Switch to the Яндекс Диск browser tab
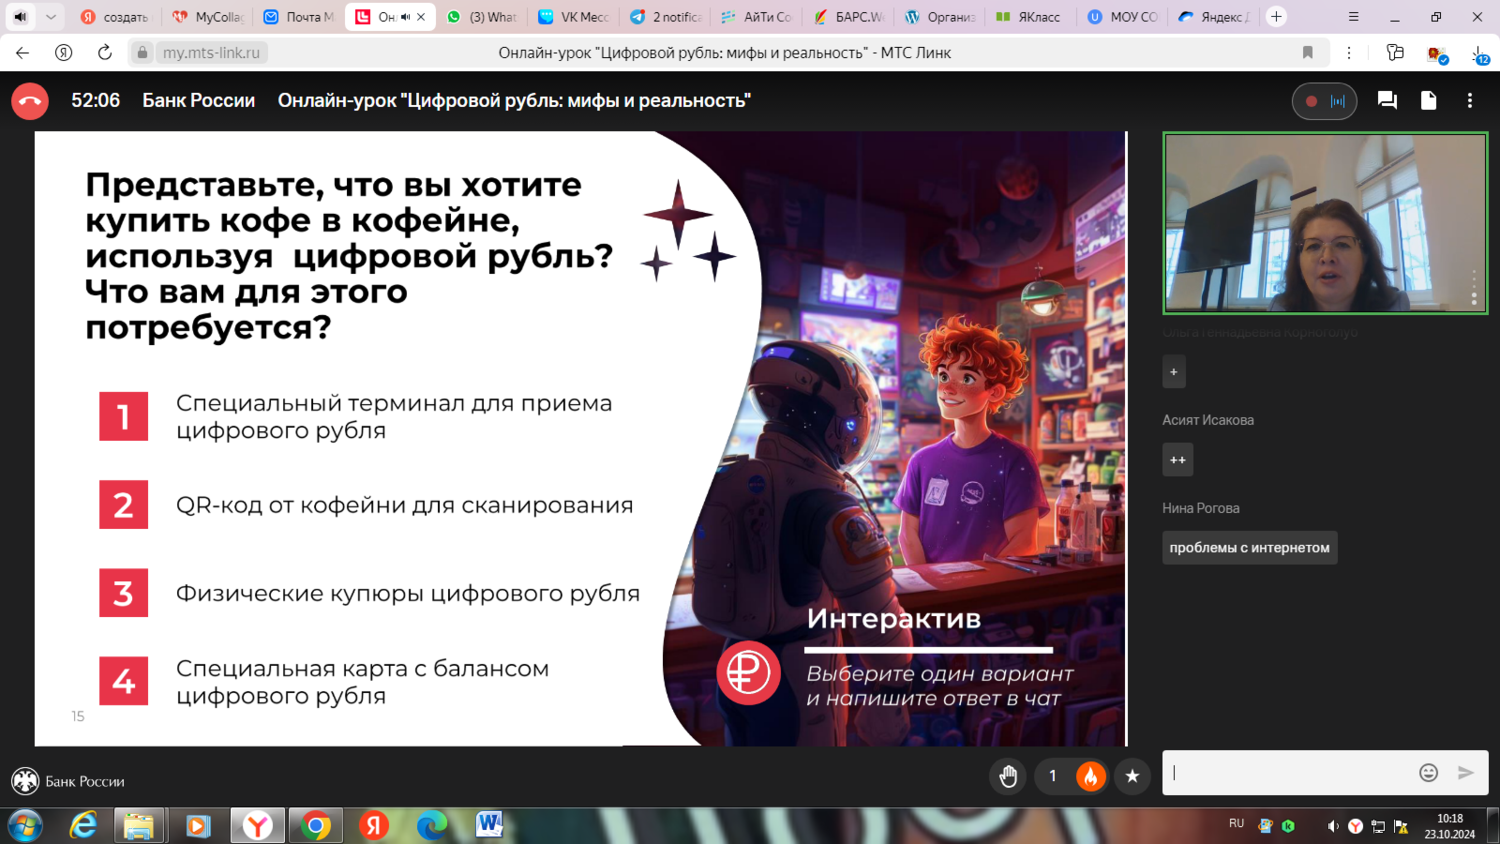This screenshot has width=1500, height=844. [1214, 17]
